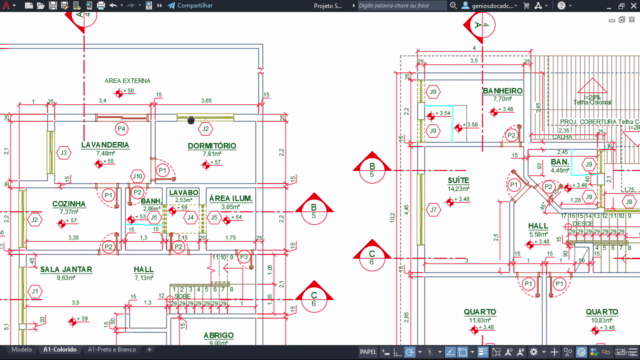Add a new layout tab
Image resolution: width=640 pixels, height=360 pixels.
click(149, 350)
